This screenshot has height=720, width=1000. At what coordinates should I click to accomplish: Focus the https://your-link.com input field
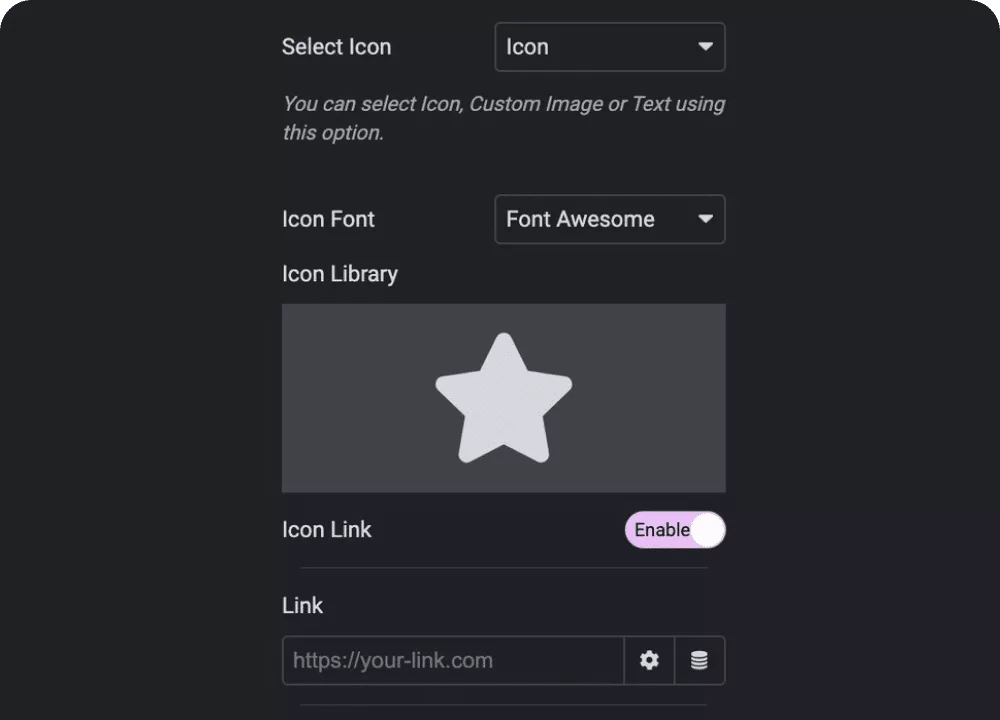tap(453, 660)
